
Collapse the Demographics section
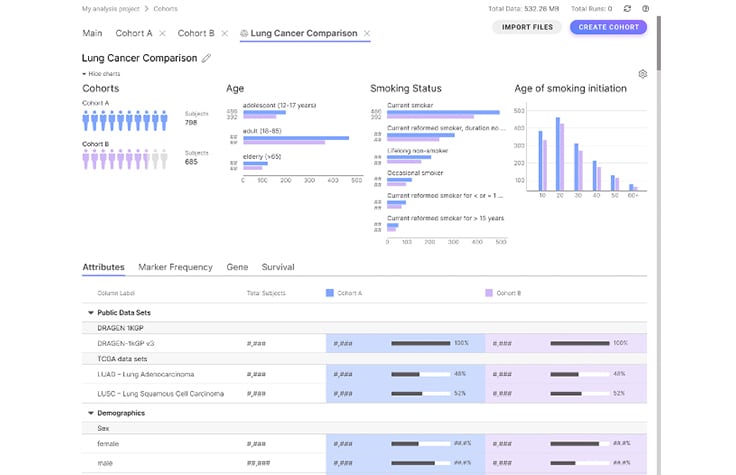(x=91, y=413)
